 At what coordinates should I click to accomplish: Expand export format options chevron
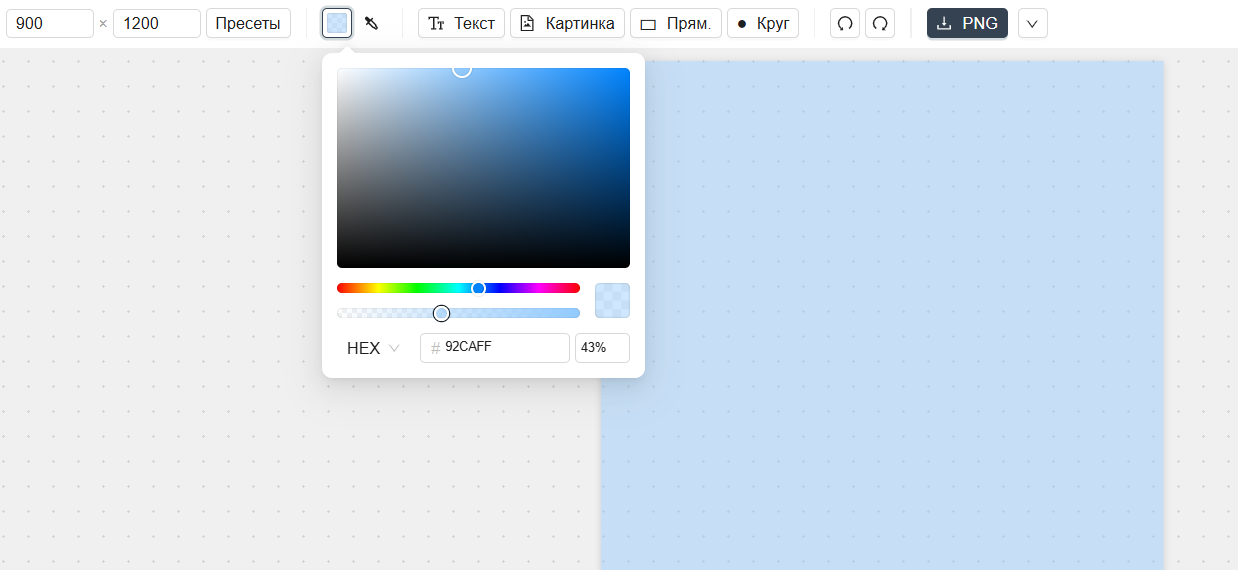pyautogui.click(x=1032, y=23)
